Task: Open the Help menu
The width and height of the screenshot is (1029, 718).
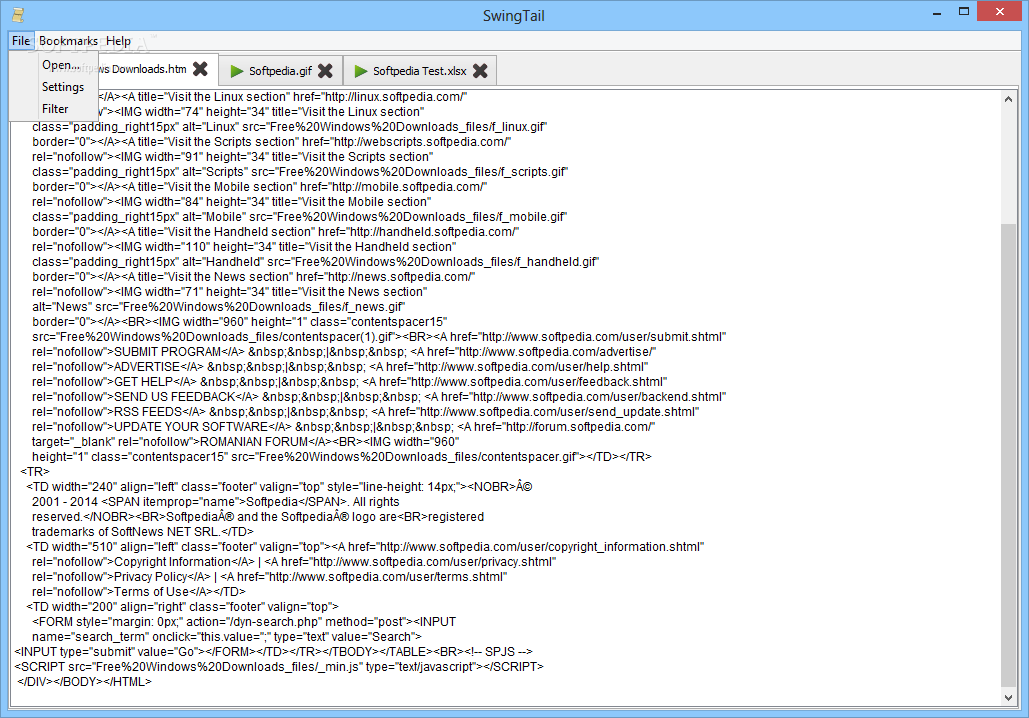Action: pyautogui.click(x=119, y=41)
